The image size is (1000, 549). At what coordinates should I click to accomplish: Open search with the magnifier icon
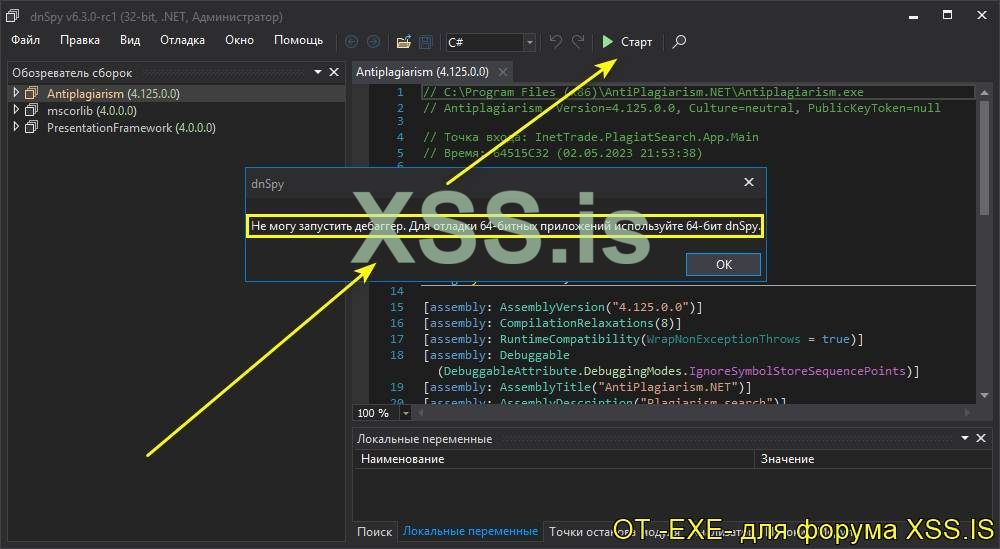679,42
